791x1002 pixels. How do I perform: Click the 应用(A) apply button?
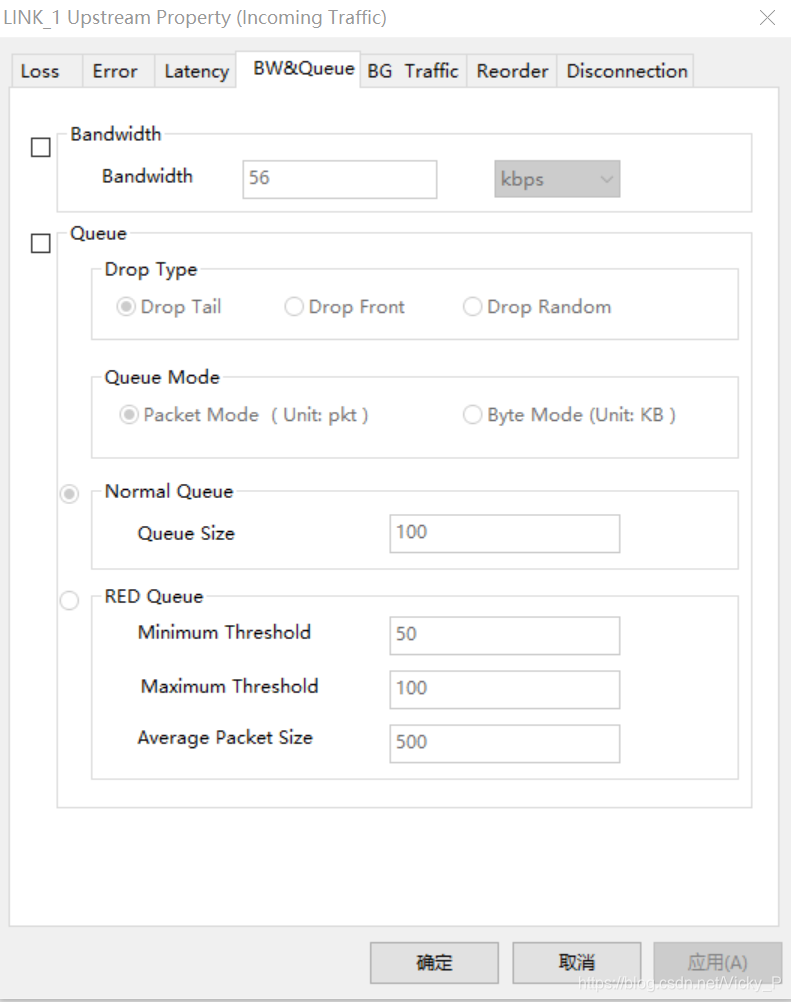[x=718, y=963]
